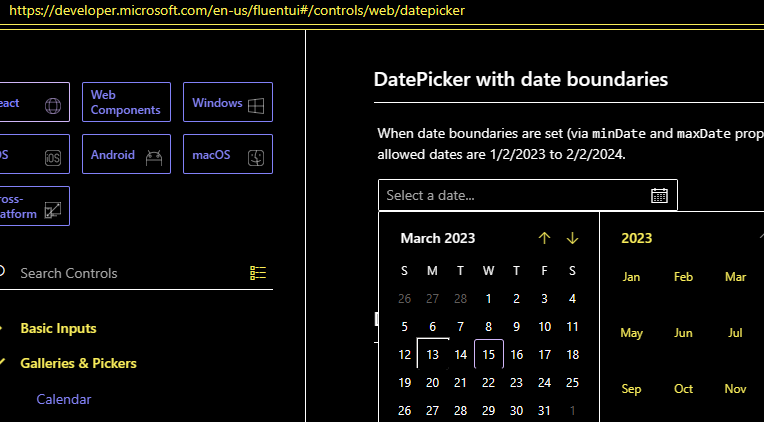
Task: Pick the highlighted day 15
Action: tap(489, 354)
